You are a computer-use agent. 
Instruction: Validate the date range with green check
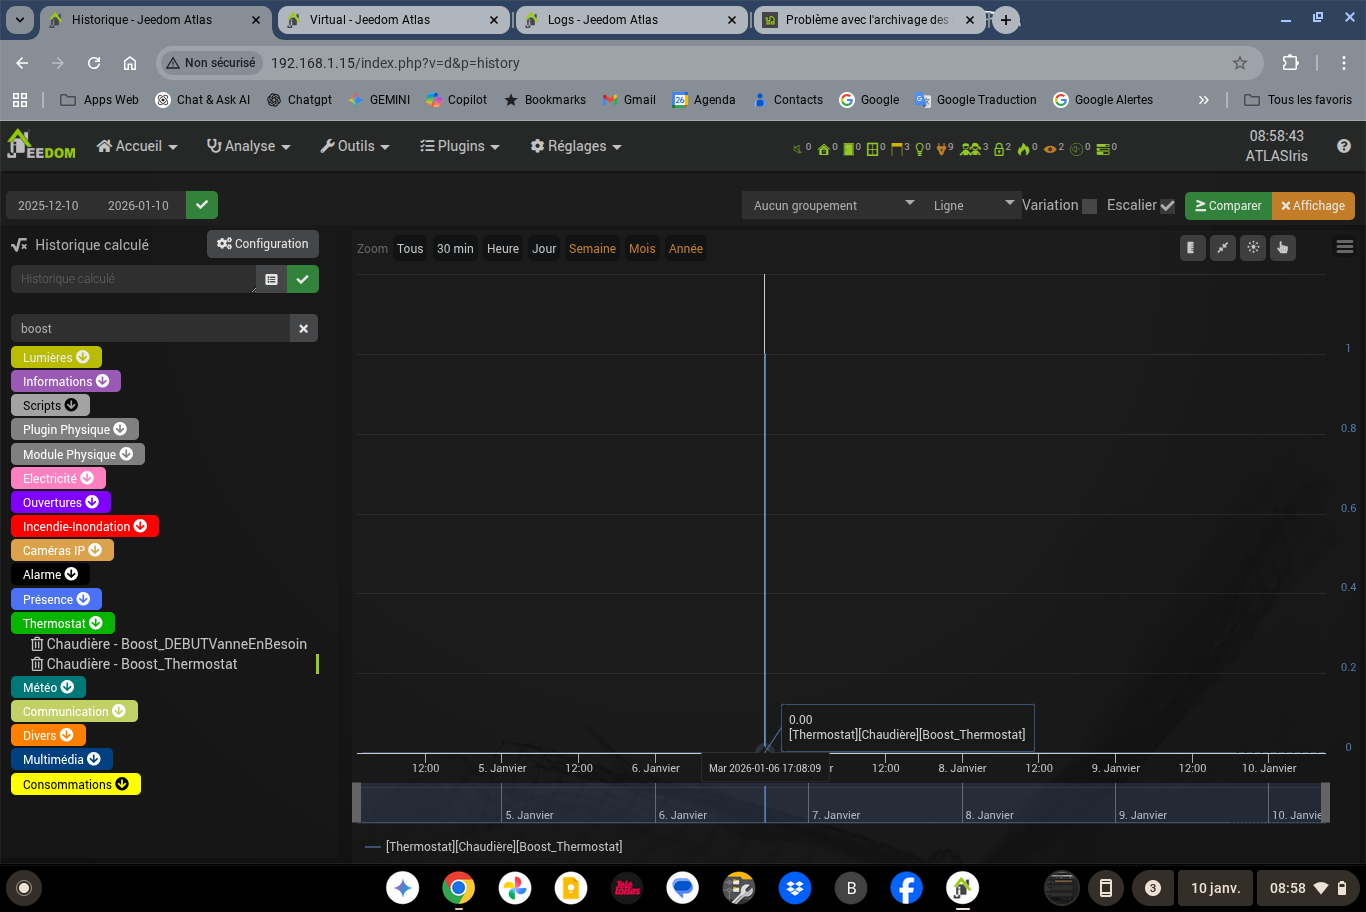point(202,205)
